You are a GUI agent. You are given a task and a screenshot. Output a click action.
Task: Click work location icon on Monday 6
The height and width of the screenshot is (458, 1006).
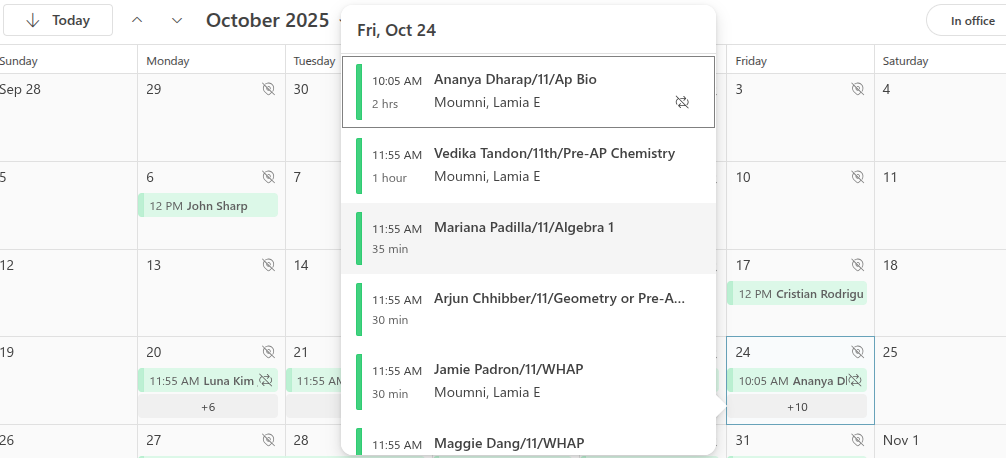pos(268,177)
